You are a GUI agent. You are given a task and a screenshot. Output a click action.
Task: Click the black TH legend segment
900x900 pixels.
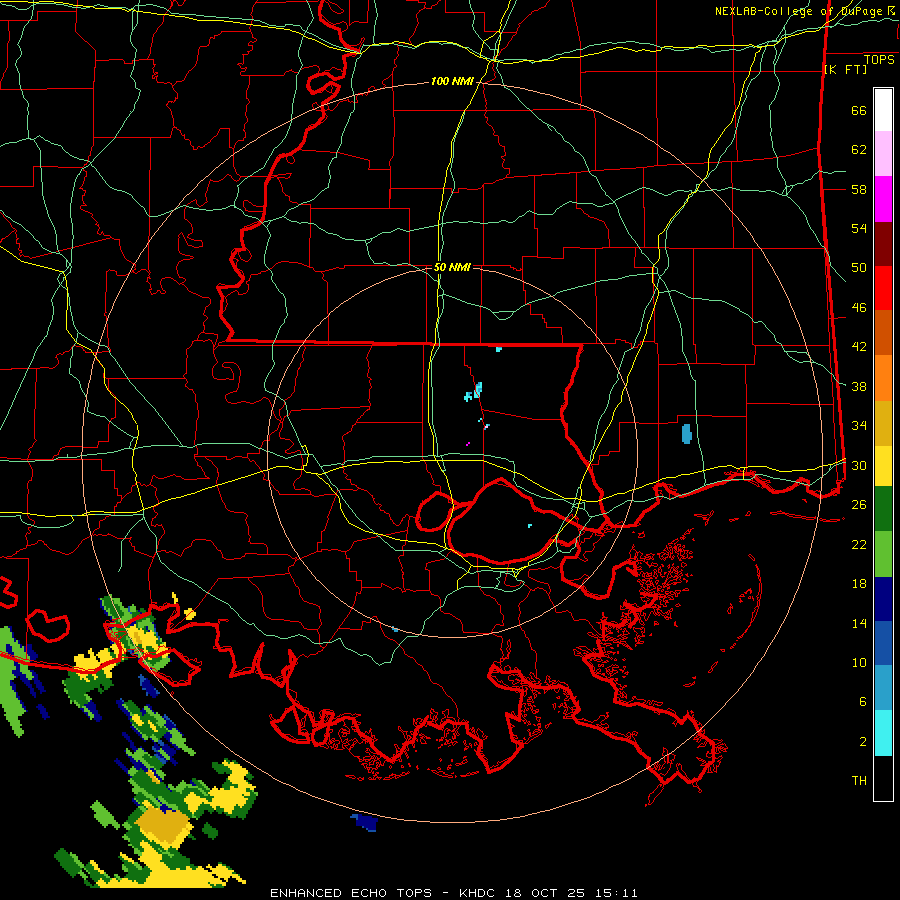pos(883,778)
